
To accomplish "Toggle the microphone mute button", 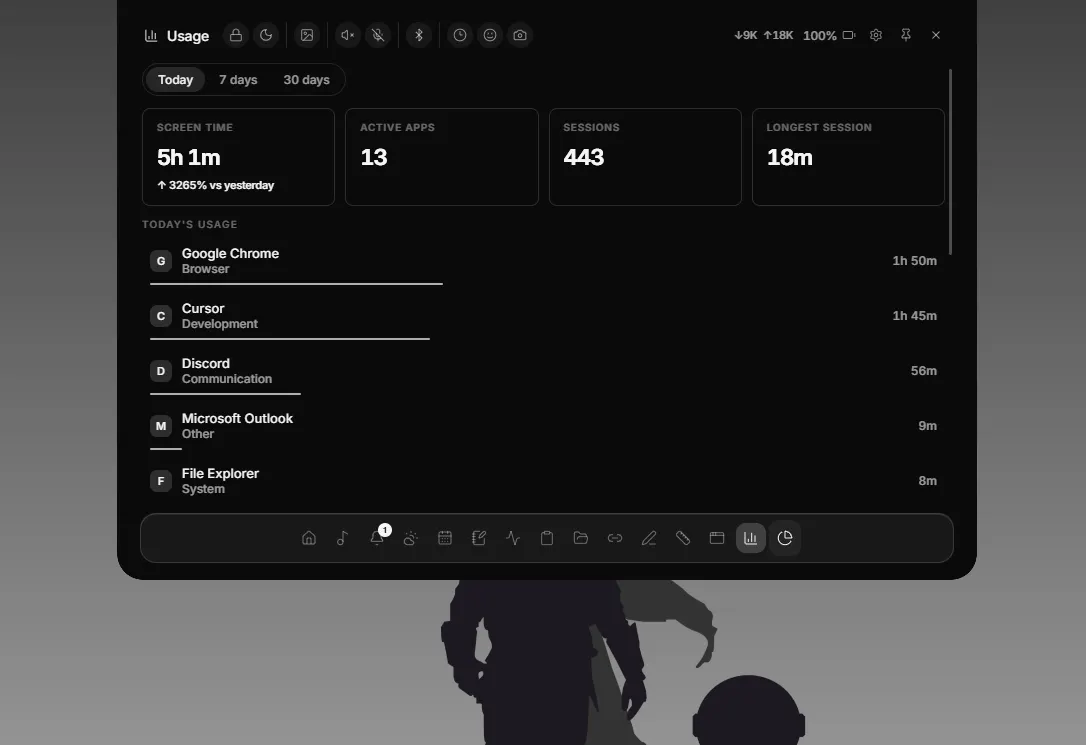I will 378,35.
